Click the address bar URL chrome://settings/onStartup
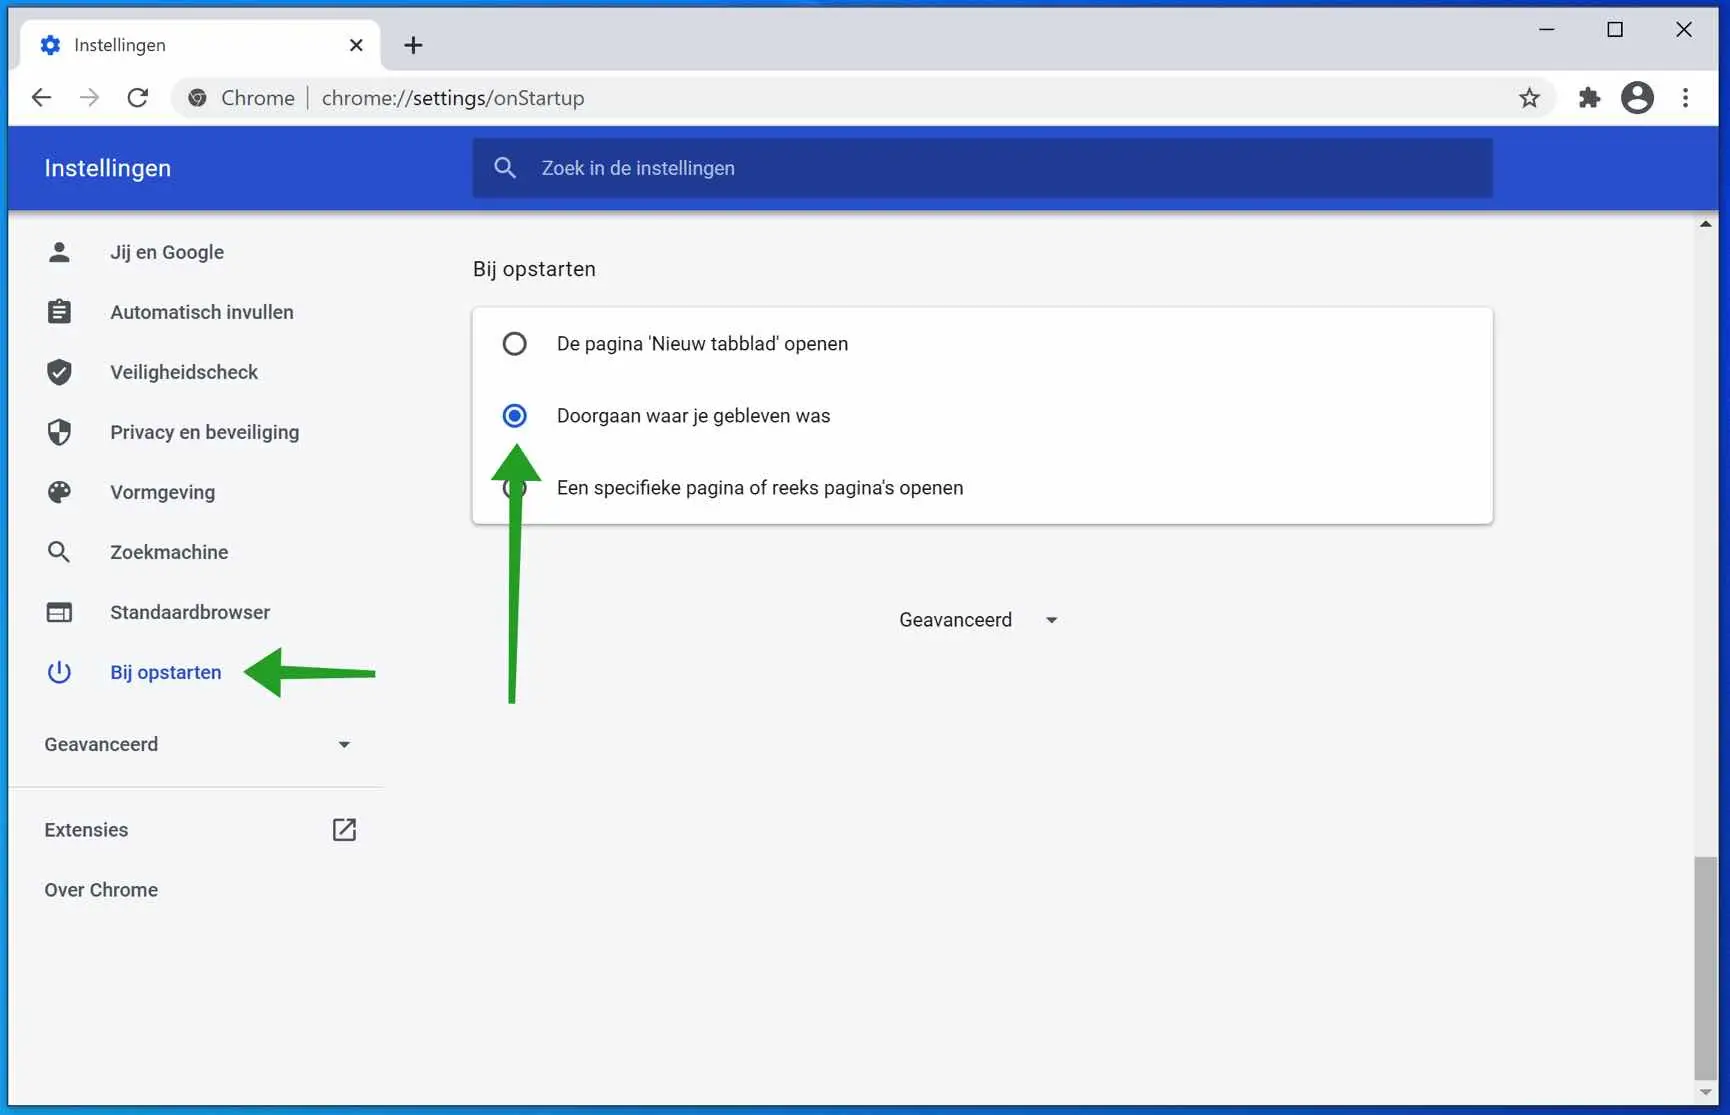This screenshot has height=1115, width=1730. [453, 98]
